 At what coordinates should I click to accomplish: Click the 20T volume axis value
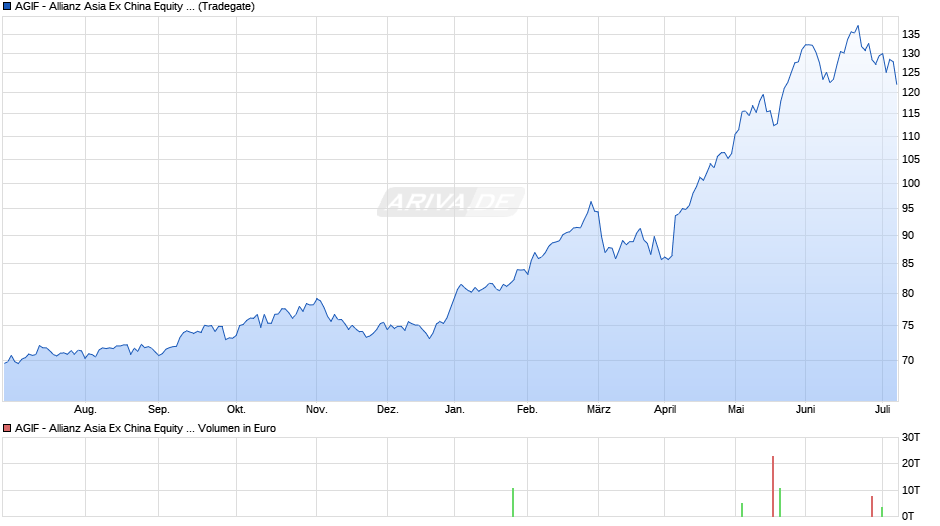(x=911, y=463)
